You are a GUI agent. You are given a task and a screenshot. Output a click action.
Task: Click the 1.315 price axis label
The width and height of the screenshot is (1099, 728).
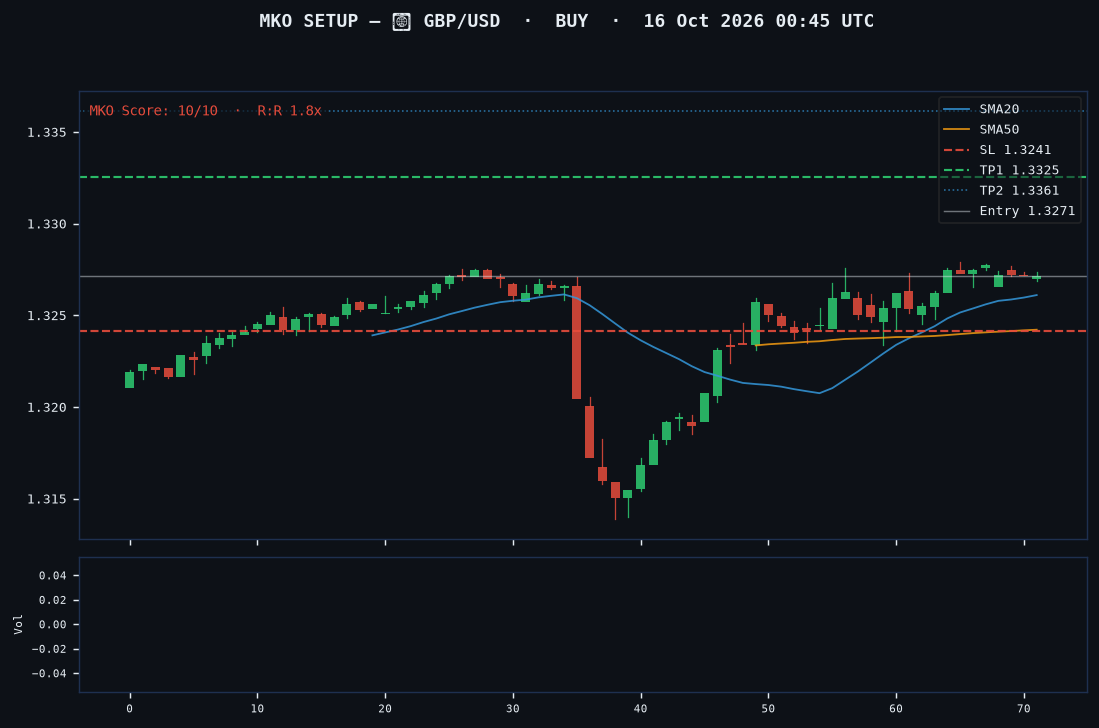tap(46, 500)
